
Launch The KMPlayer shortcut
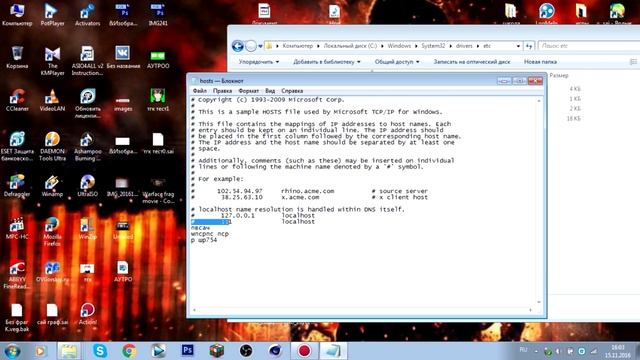pyautogui.click(x=52, y=60)
